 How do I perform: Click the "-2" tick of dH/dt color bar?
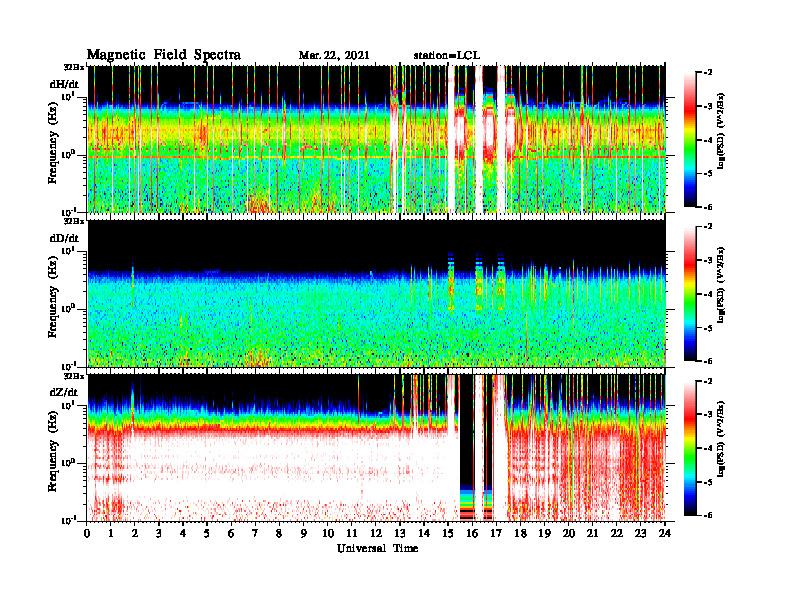click(x=709, y=73)
